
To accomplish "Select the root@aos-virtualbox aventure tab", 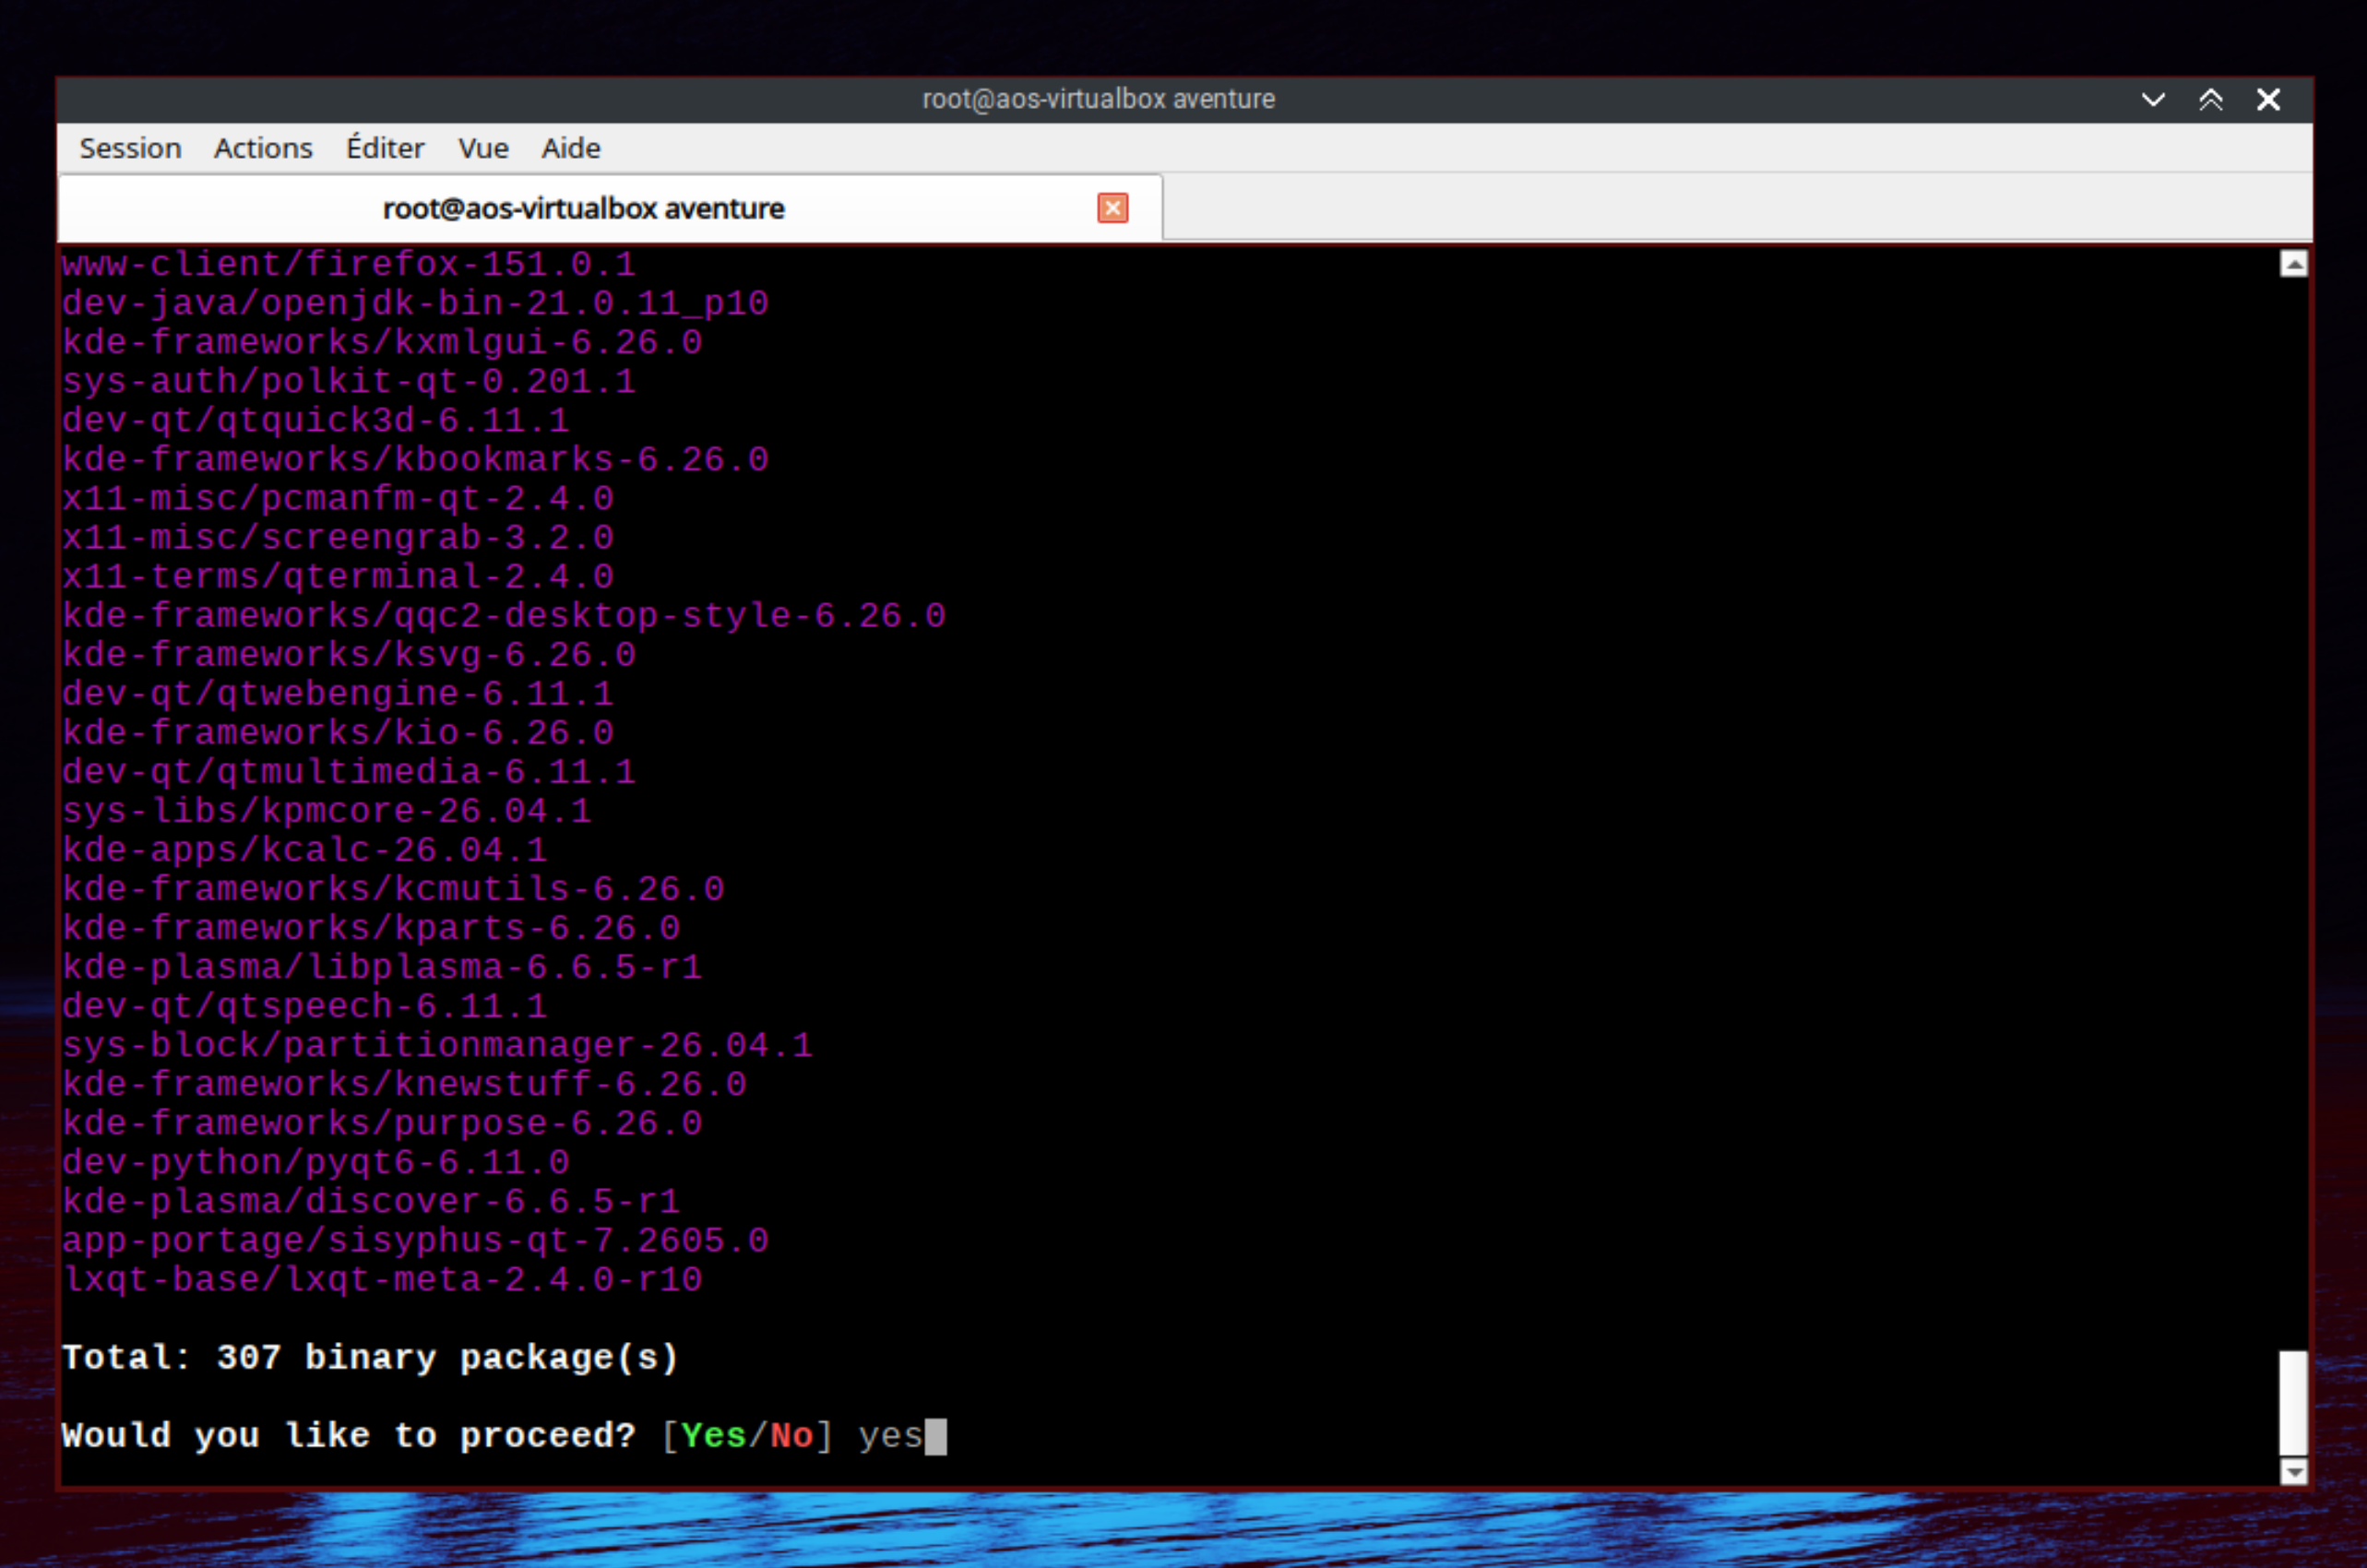I will [611, 208].
